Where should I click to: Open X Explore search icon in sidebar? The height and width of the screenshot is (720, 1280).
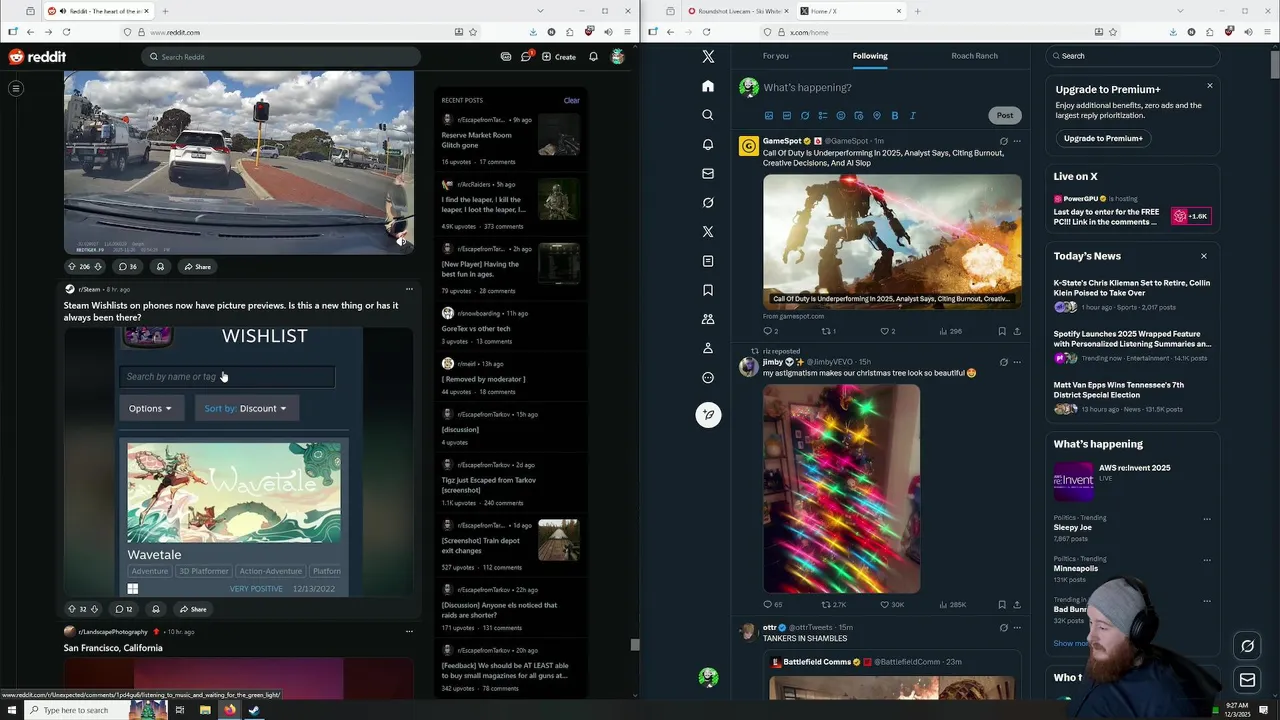[x=708, y=115]
